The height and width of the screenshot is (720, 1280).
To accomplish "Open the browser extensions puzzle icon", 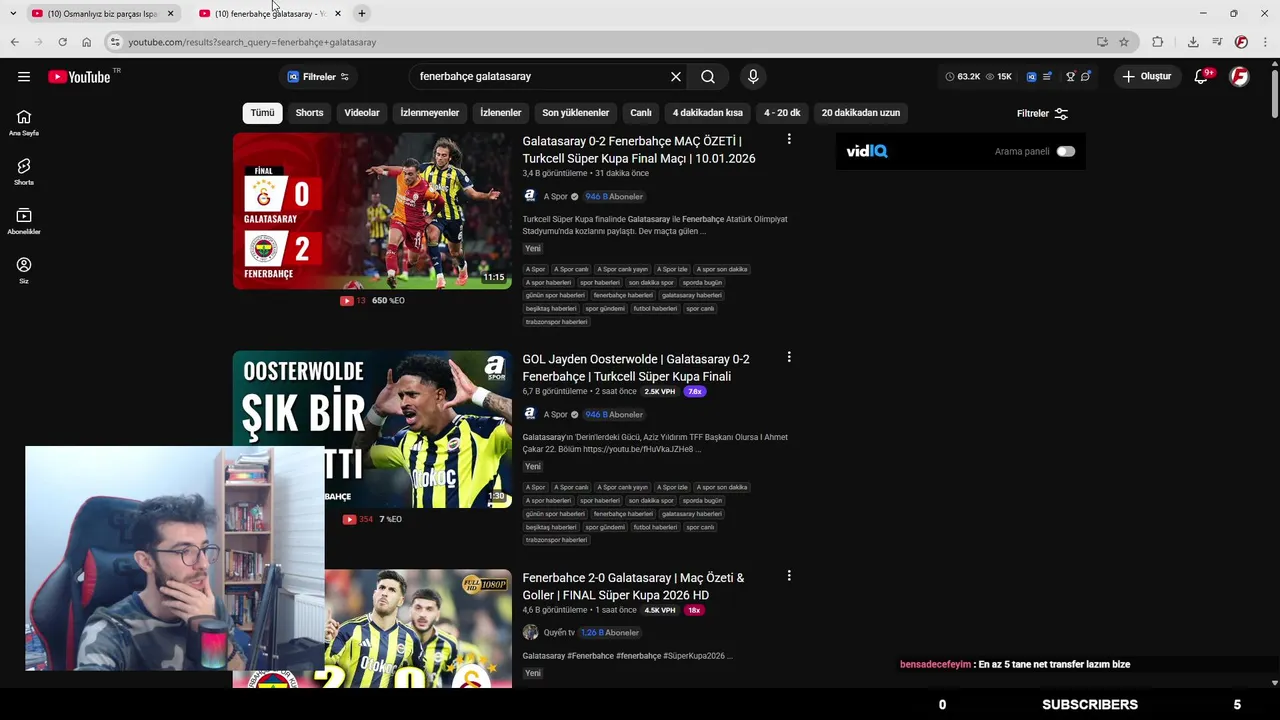I will click(x=1158, y=42).
